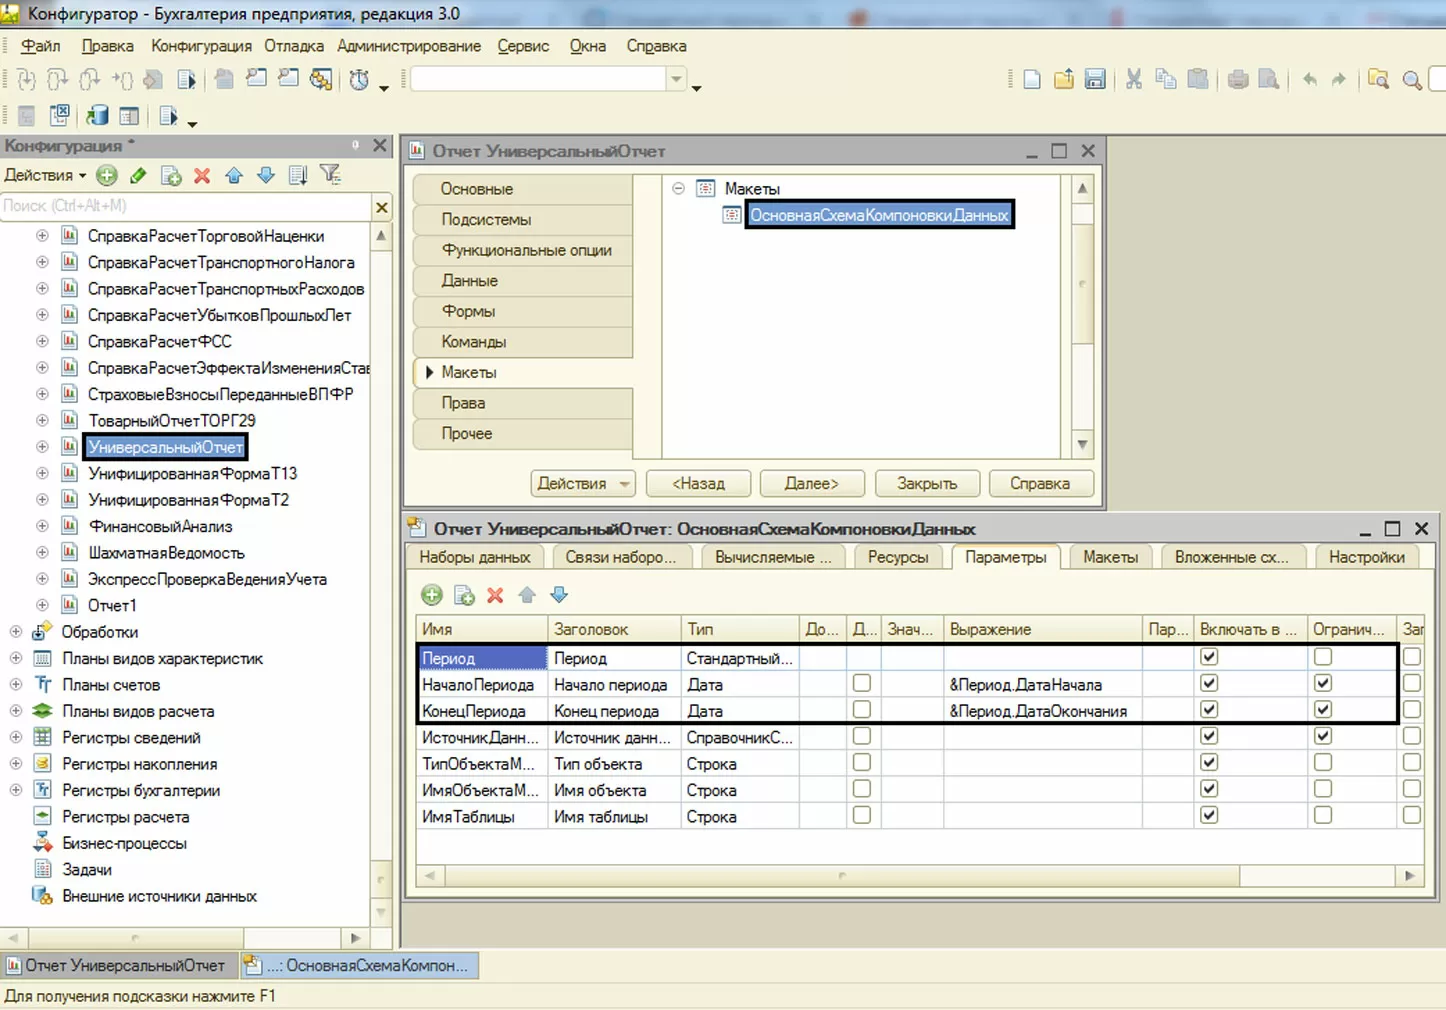Screen dimensions: 1446x1010
Task: Click the red delete icon in Configuration panel
Action: [x=202, y=176]
